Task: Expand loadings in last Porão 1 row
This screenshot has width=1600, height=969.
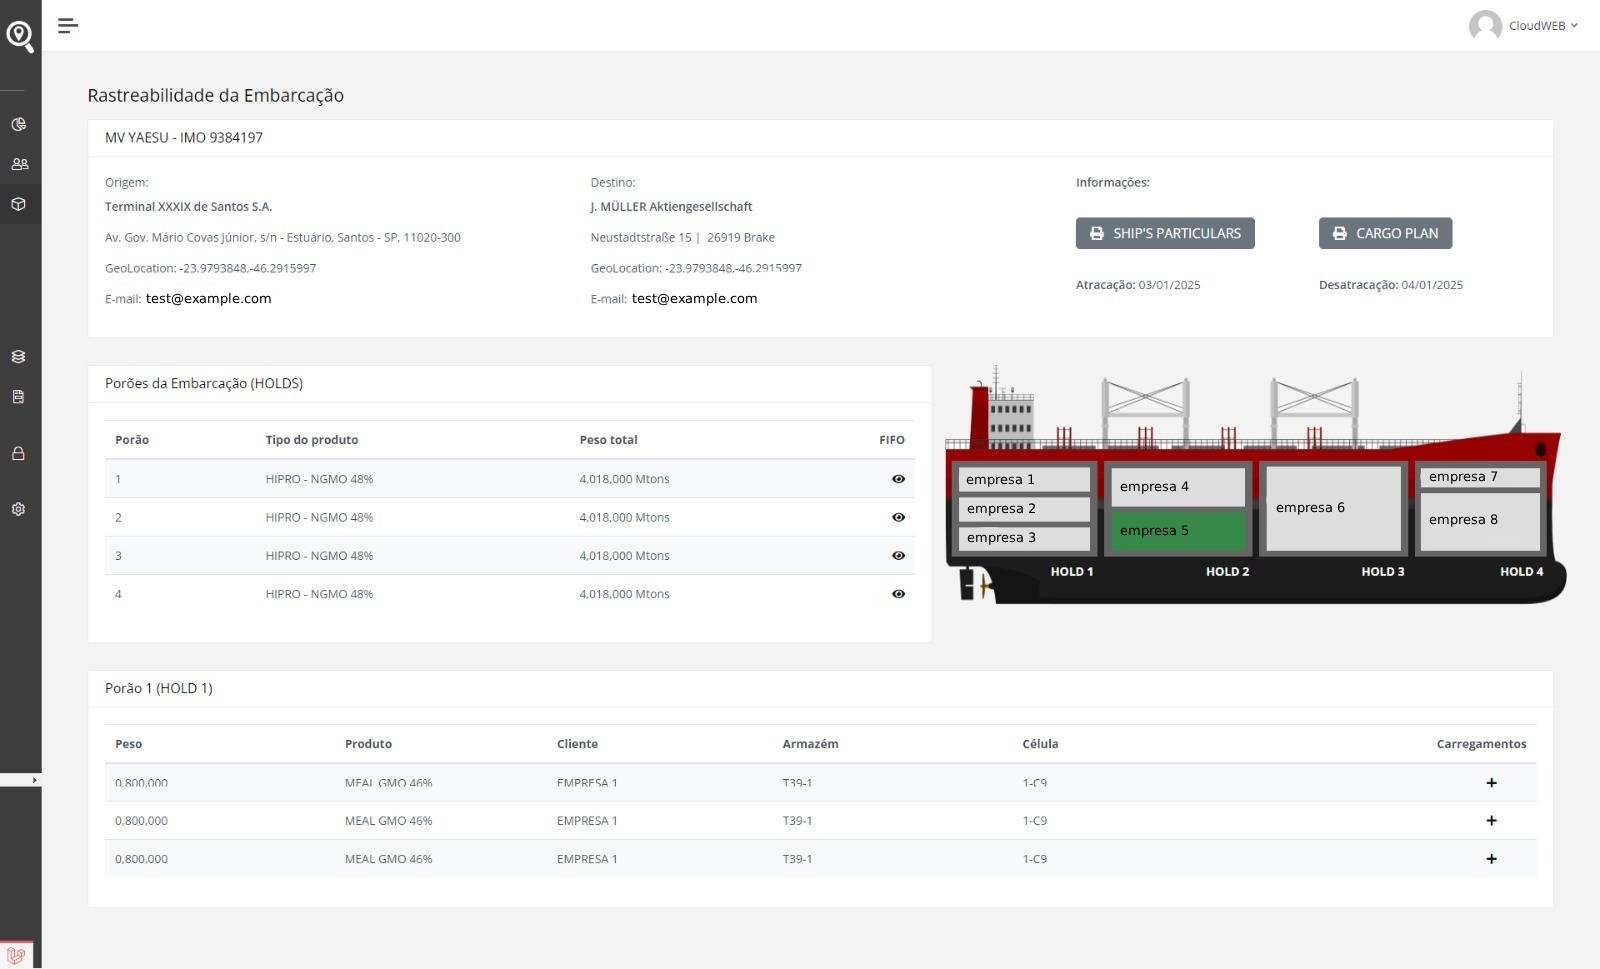Action: [1491, 859]
